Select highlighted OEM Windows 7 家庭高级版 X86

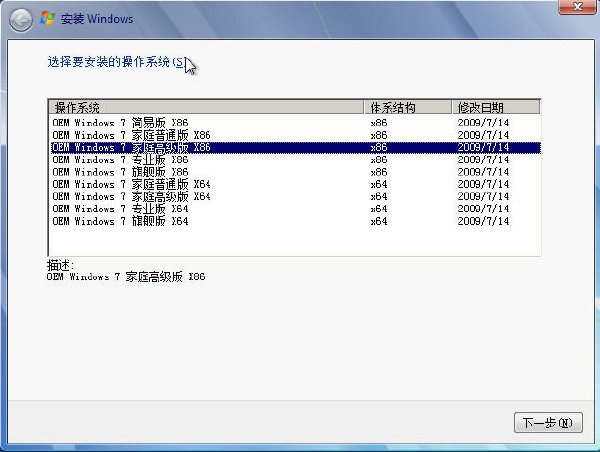click(295, 147)
